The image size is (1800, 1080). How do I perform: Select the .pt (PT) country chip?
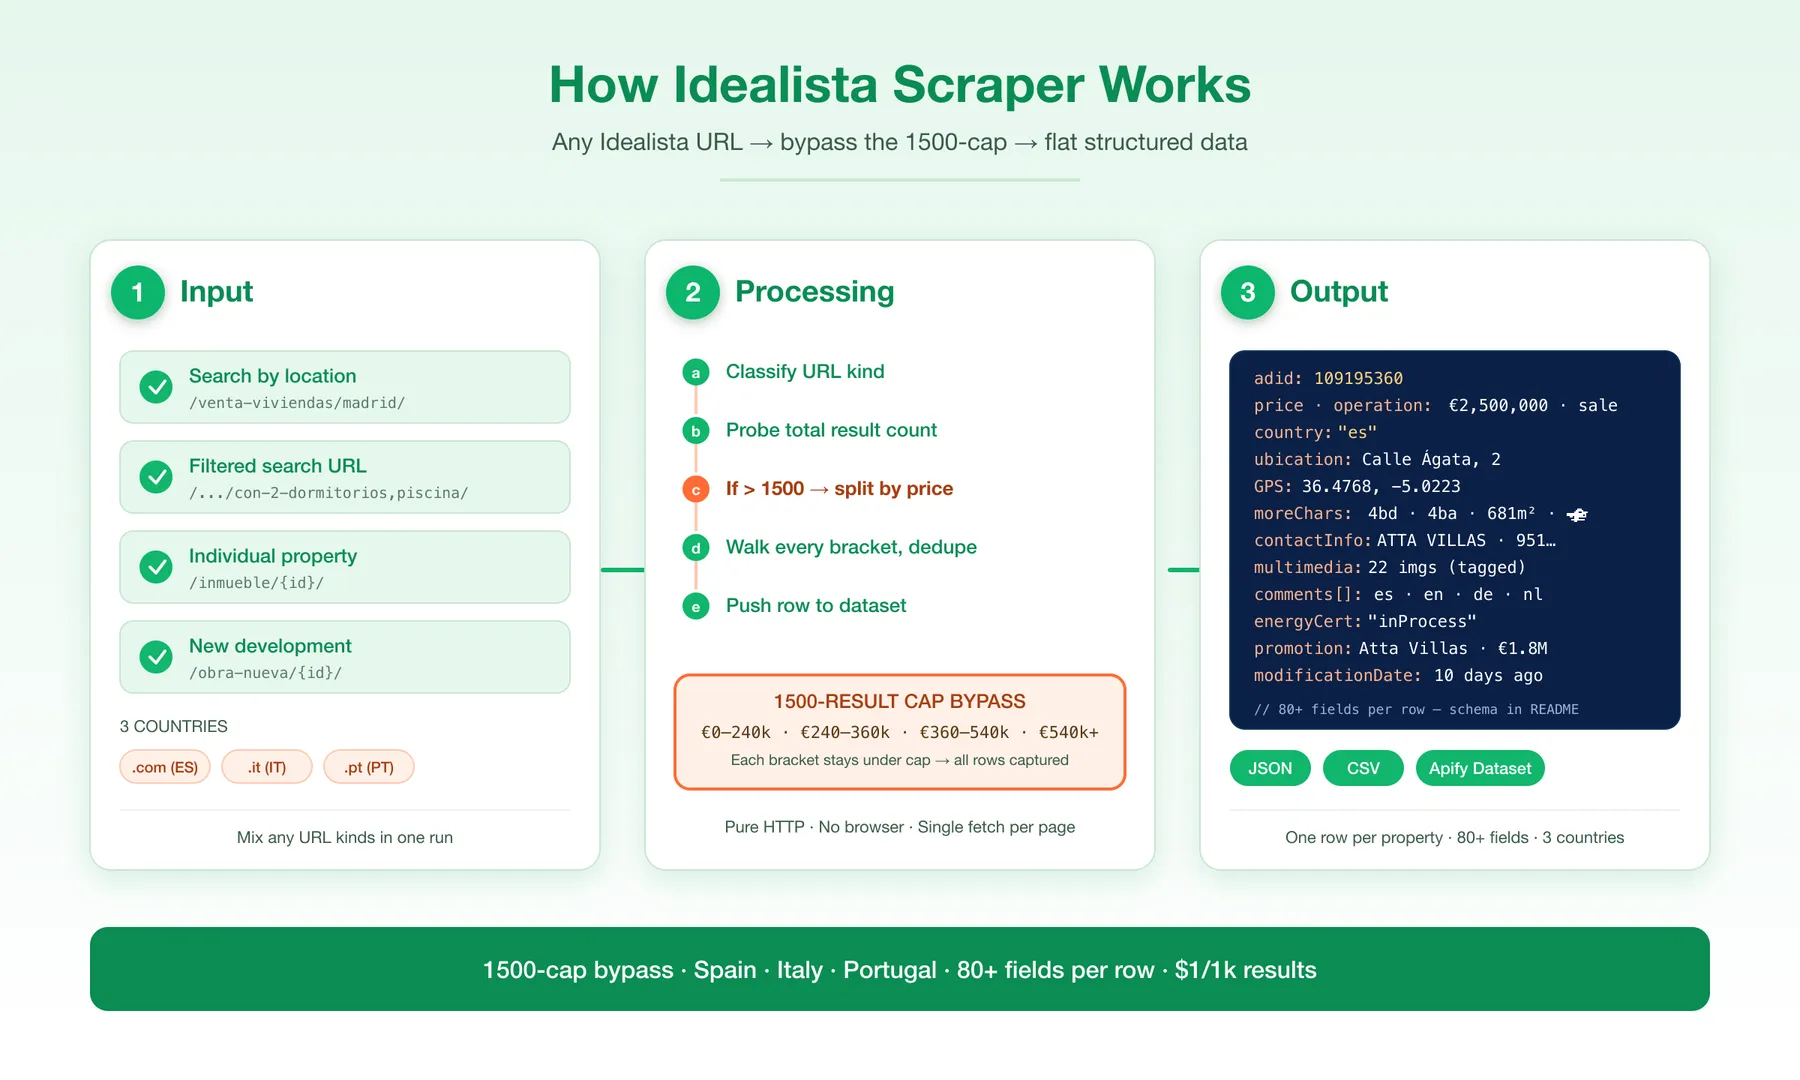369,767
